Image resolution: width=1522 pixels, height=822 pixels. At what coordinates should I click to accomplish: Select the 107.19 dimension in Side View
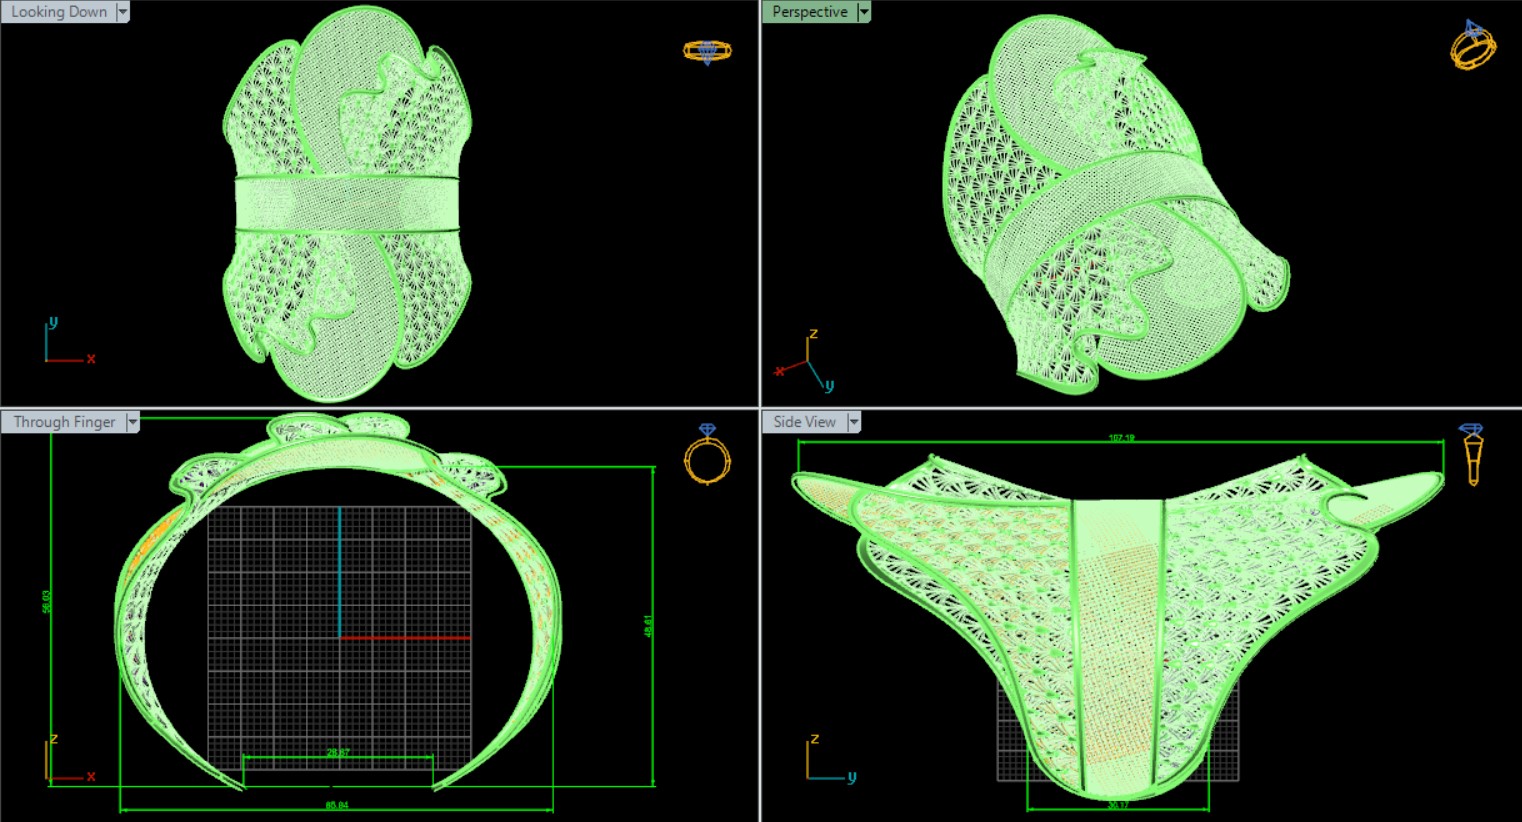[x=1121, y=438]
